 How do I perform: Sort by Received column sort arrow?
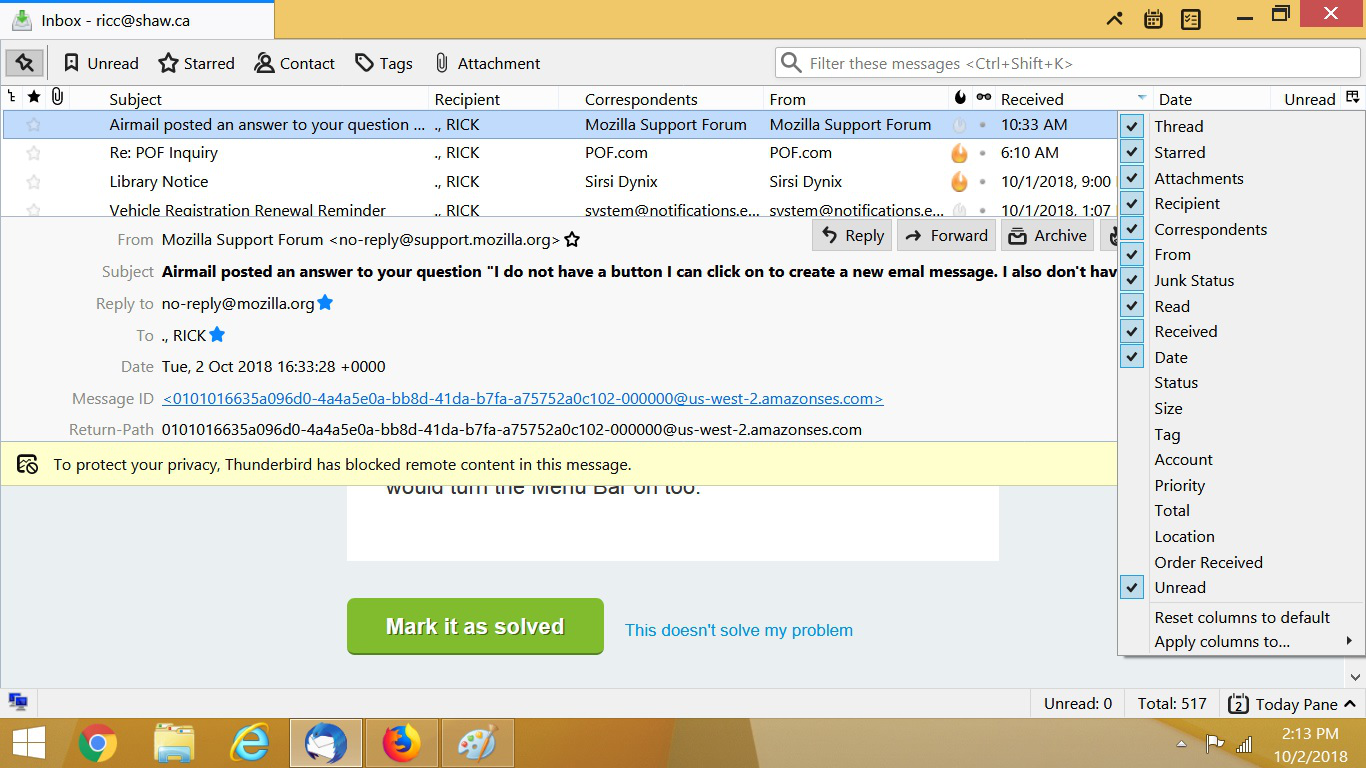click(1141, 98)
